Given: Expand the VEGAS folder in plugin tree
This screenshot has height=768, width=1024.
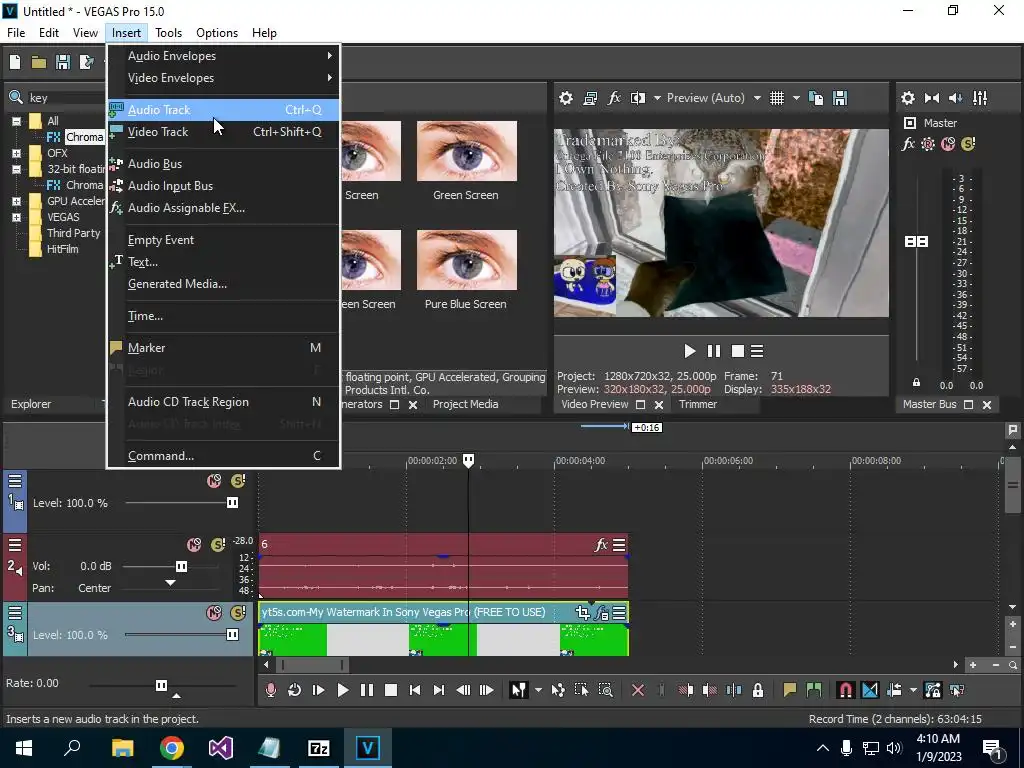Looking at the screenshot, I should pos(16,217).
